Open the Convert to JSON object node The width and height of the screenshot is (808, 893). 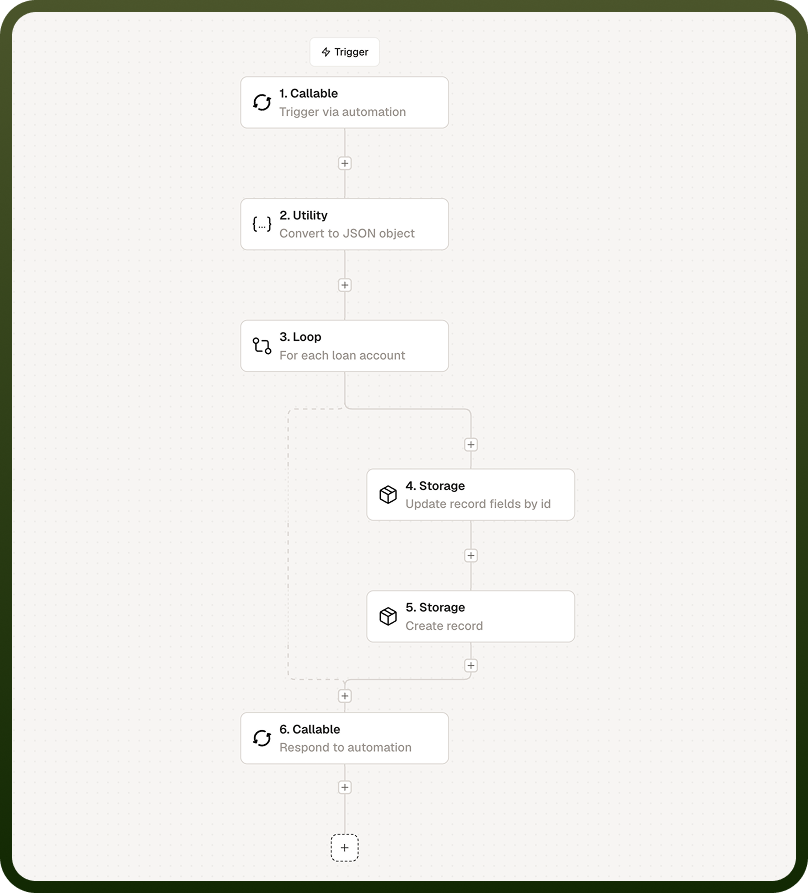click(344, 224)
